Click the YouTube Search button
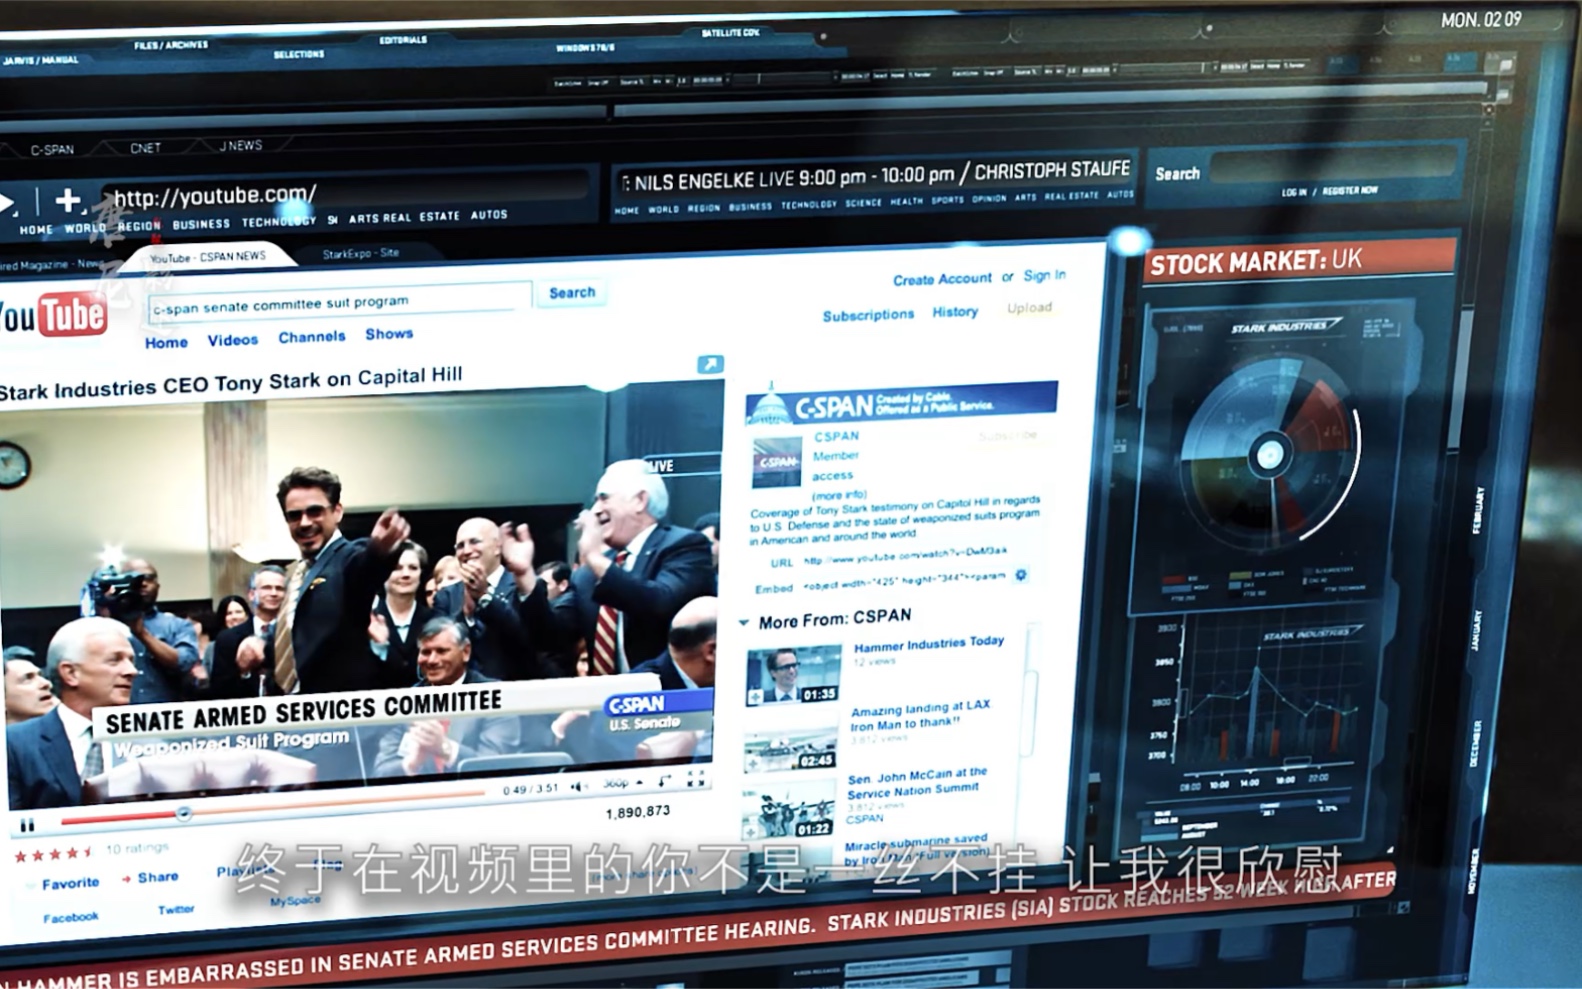 (572, 293)
